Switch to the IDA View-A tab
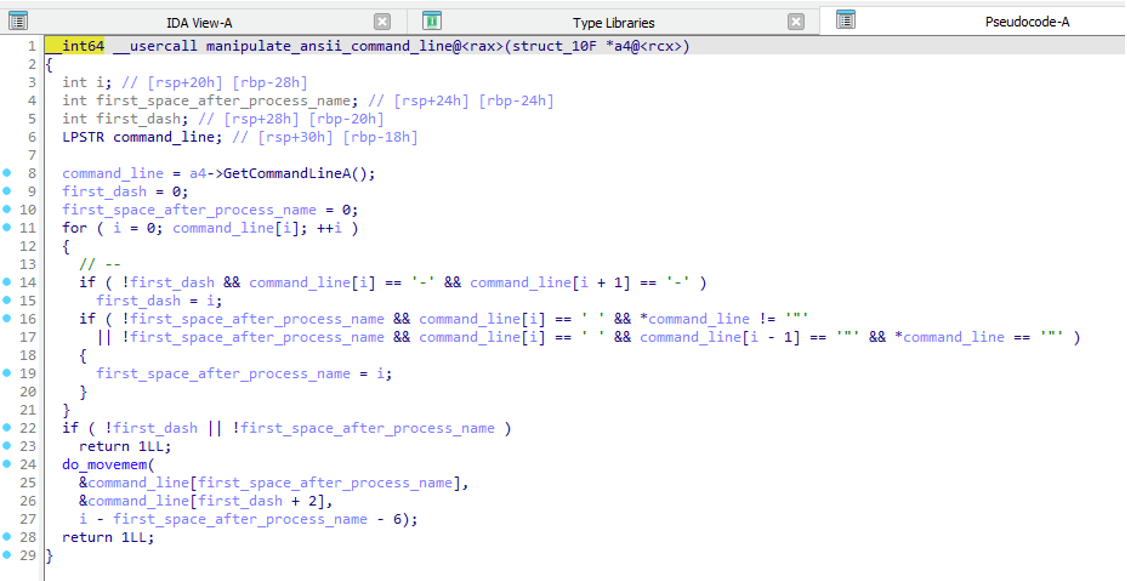This screenshot has width=1127, height=581. (x=199, y=23)
